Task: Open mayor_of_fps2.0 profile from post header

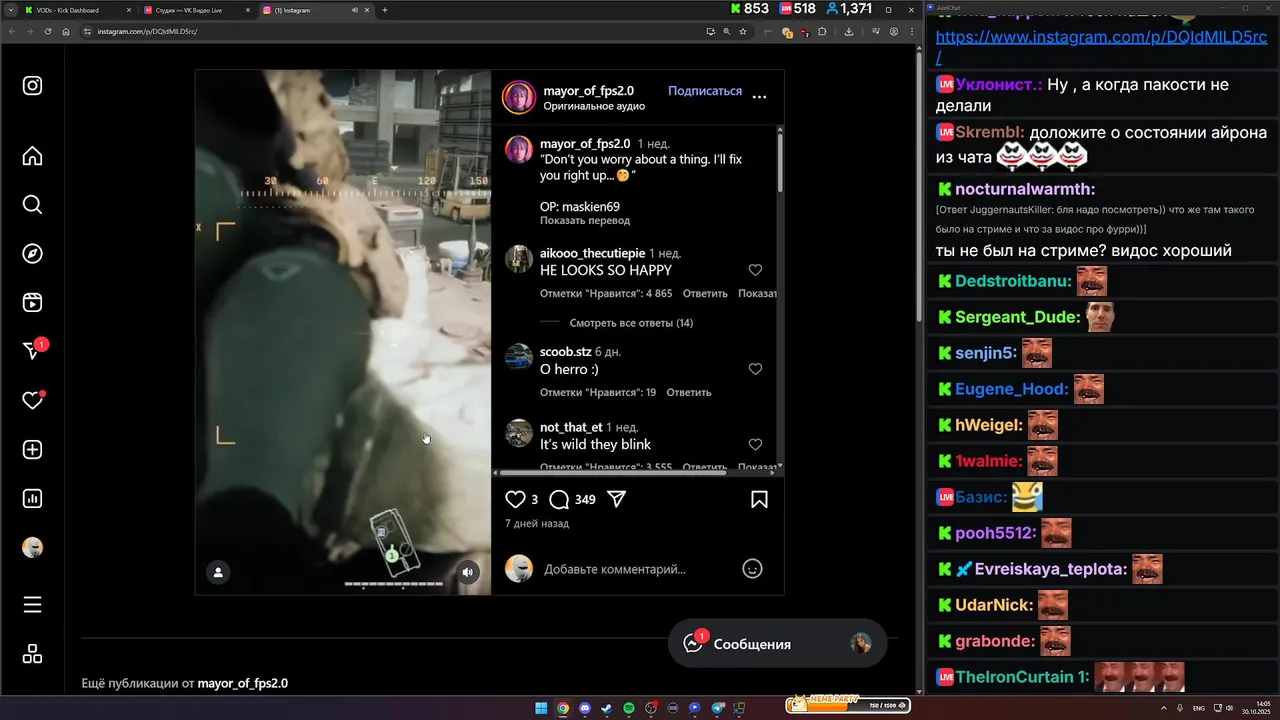Action: (x=588, y=91)
